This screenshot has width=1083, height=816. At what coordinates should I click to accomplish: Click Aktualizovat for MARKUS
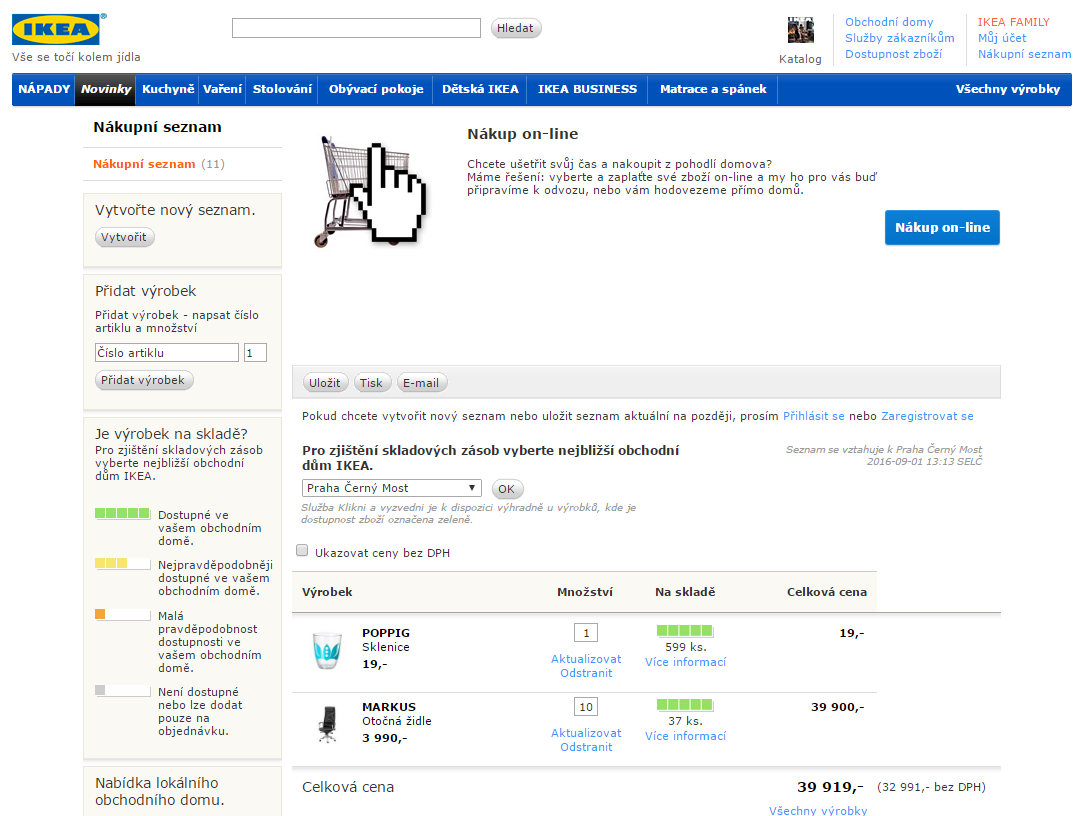(586, 733)
